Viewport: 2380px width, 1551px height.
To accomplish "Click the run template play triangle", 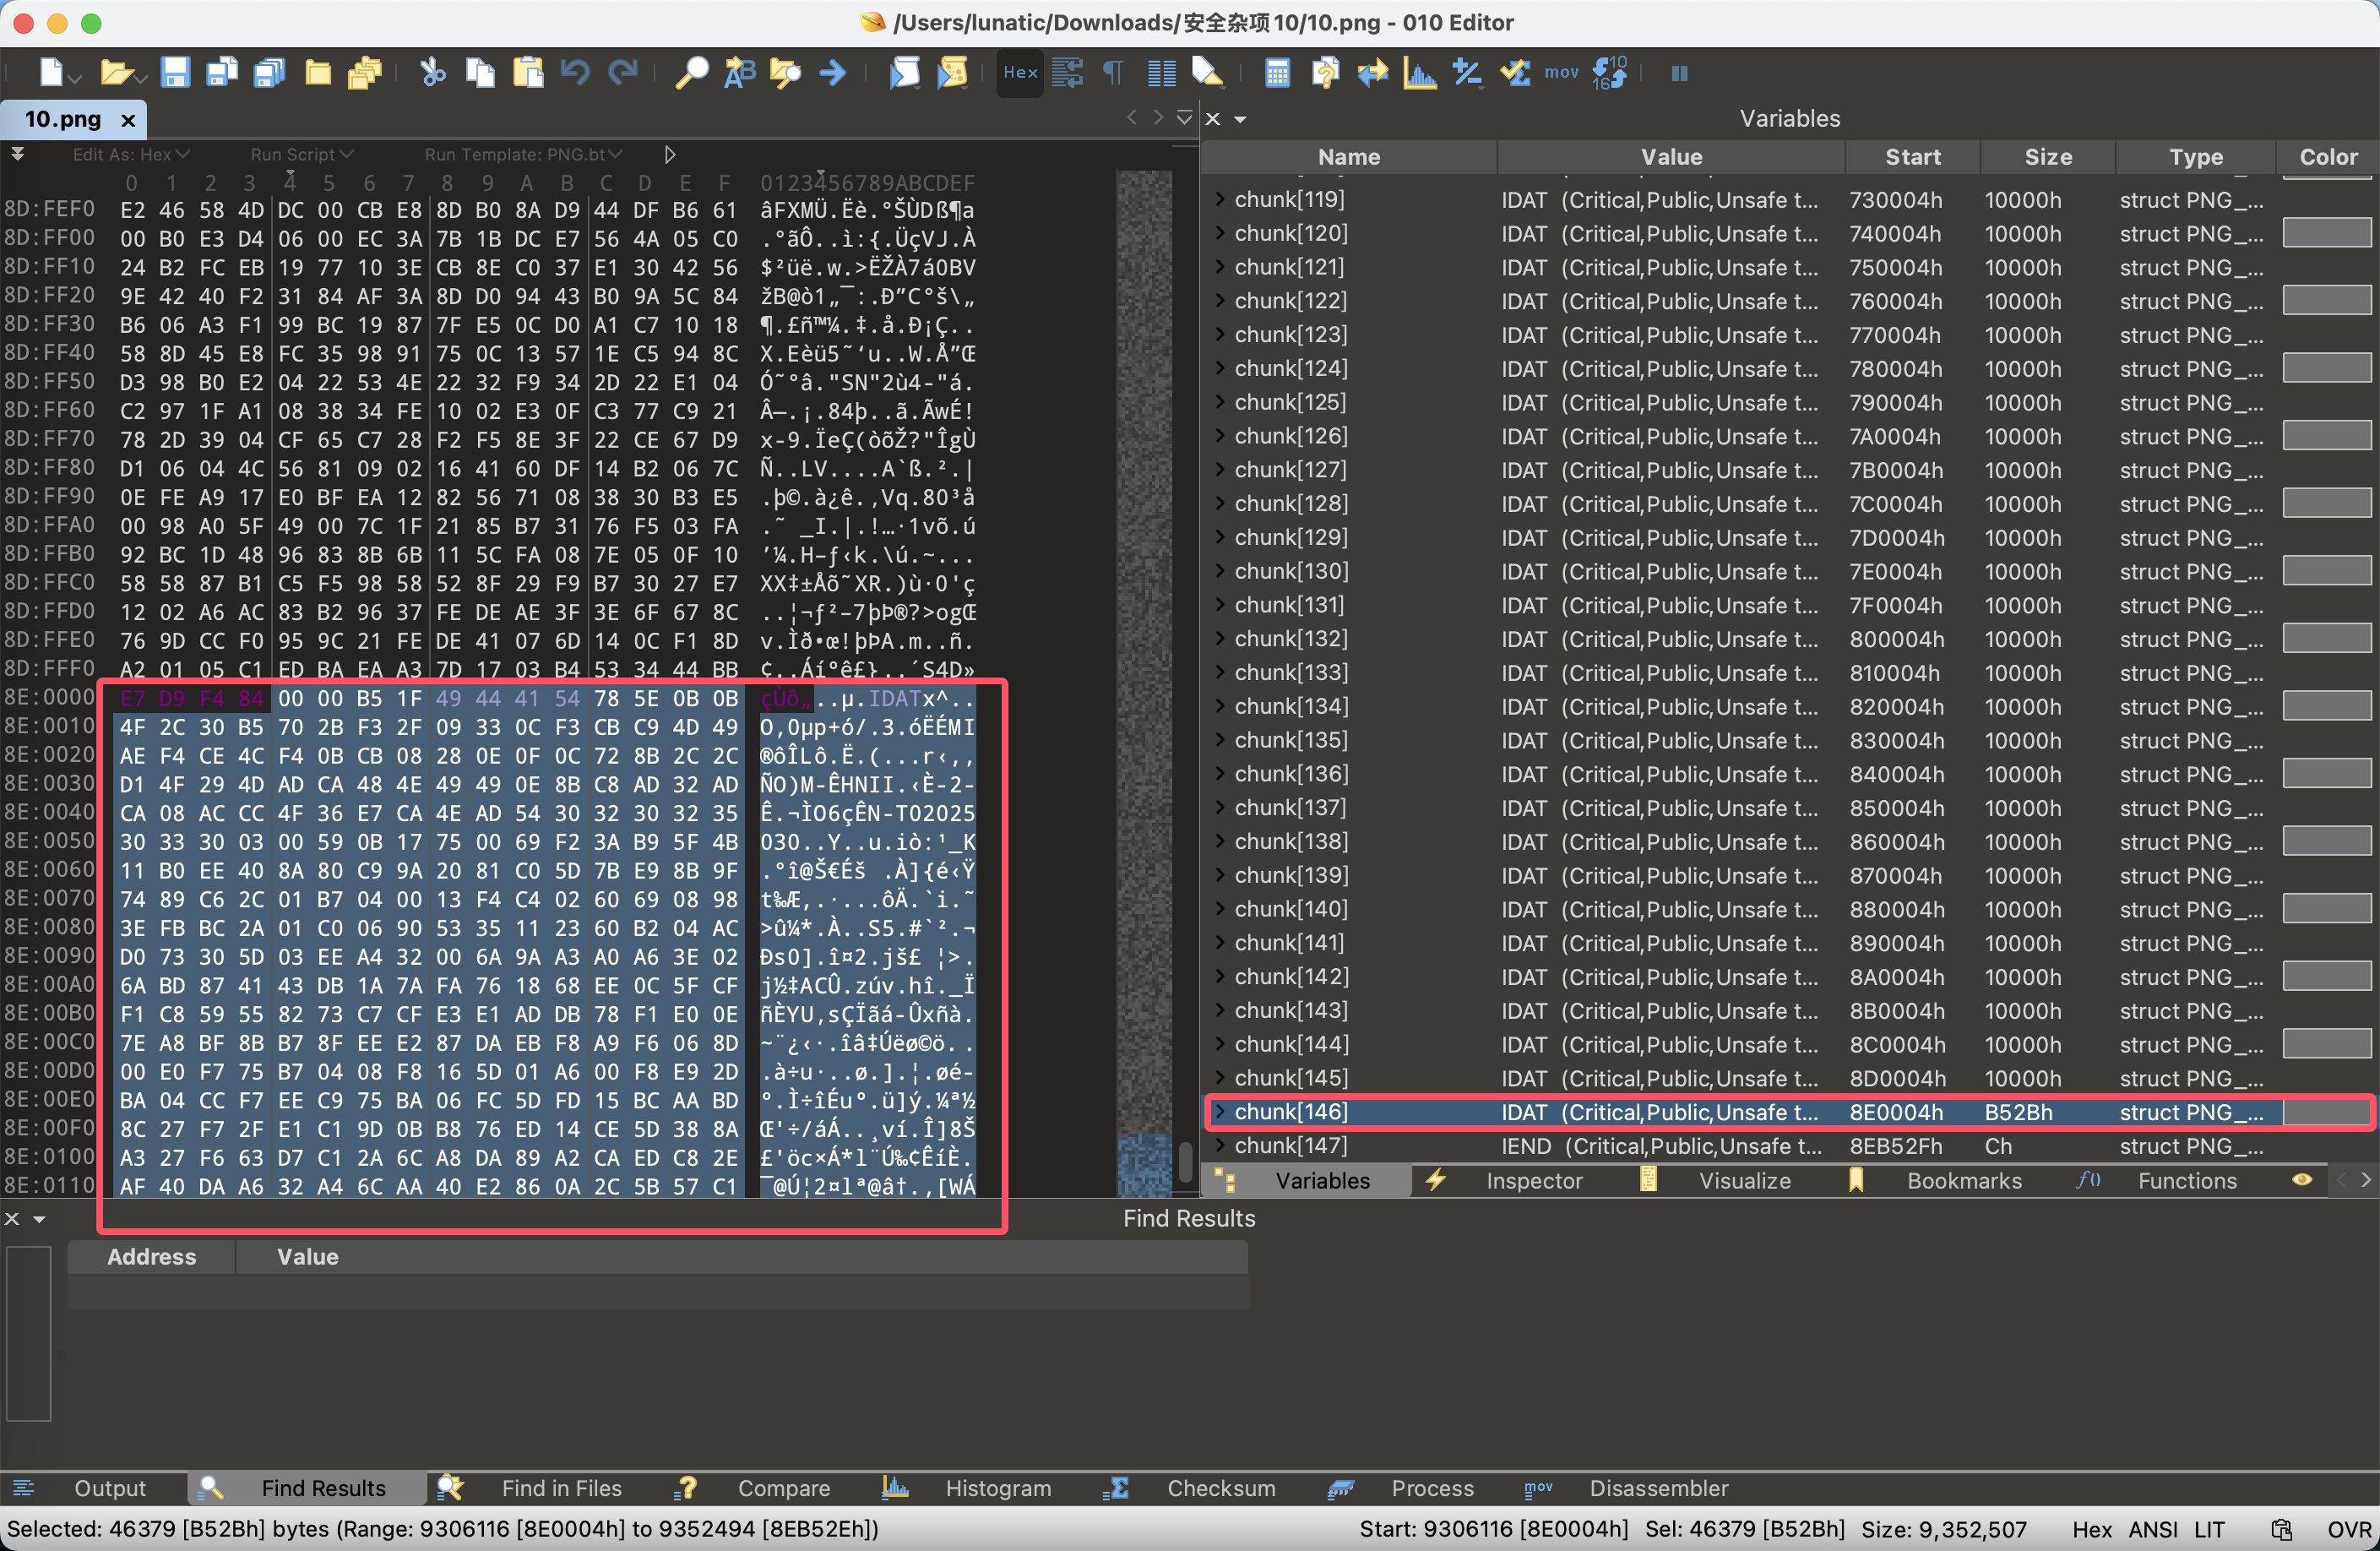I will click(669, 154).
